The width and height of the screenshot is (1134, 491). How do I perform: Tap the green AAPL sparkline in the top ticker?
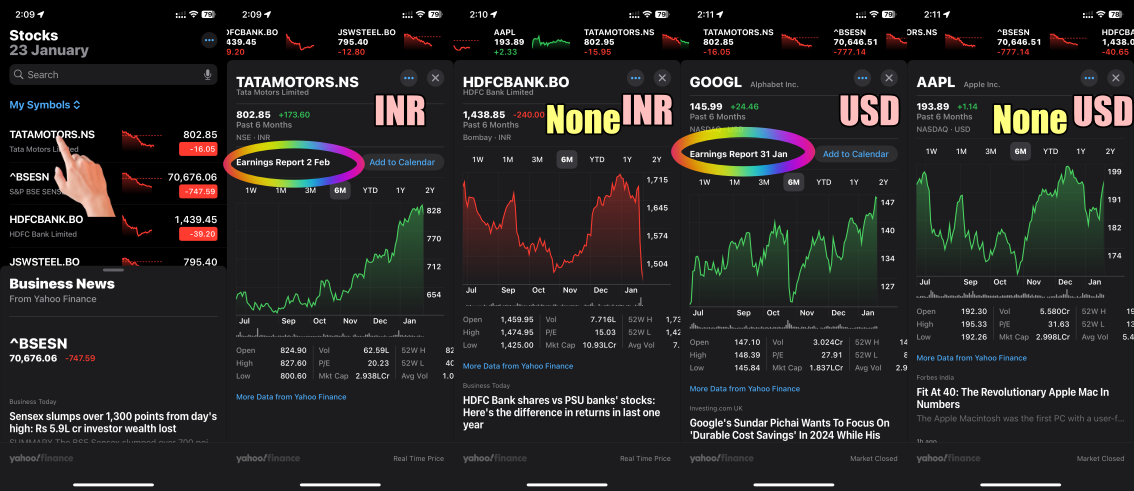[553, 41]
